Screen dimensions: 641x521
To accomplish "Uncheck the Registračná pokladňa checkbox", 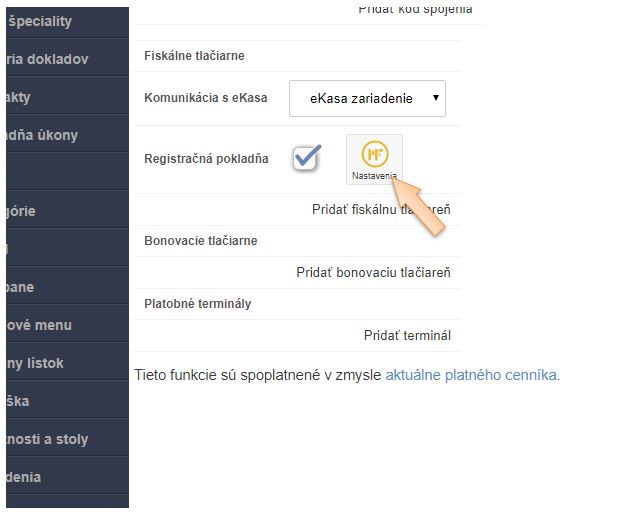I will (306, 158).
